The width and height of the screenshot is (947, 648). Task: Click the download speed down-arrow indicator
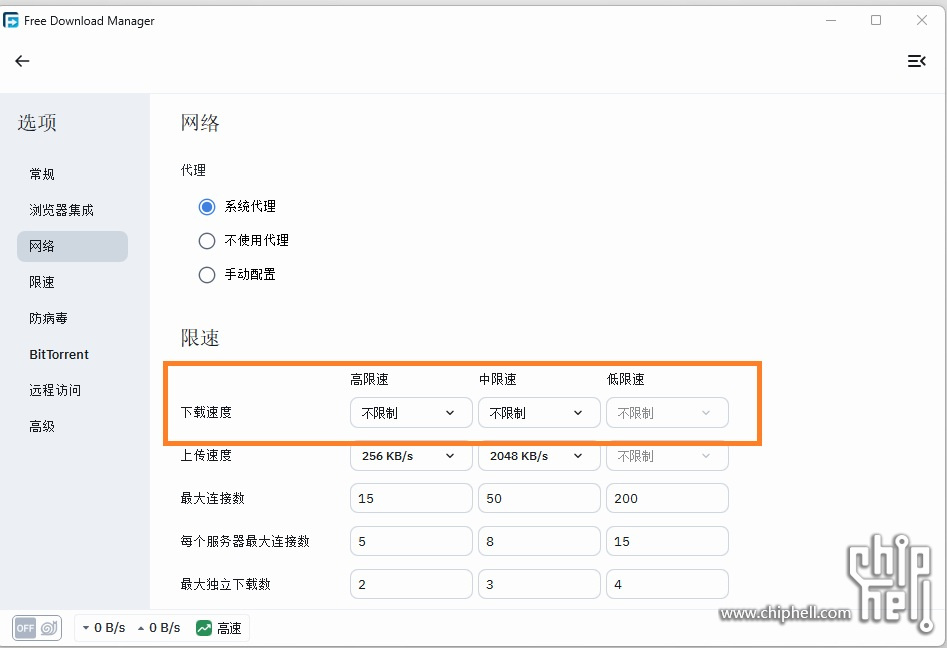[x=86, y=628]
